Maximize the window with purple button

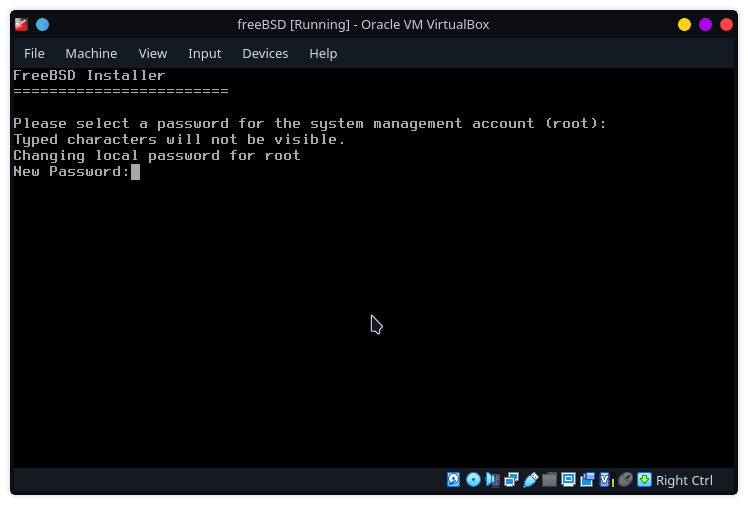click(705, 24)
